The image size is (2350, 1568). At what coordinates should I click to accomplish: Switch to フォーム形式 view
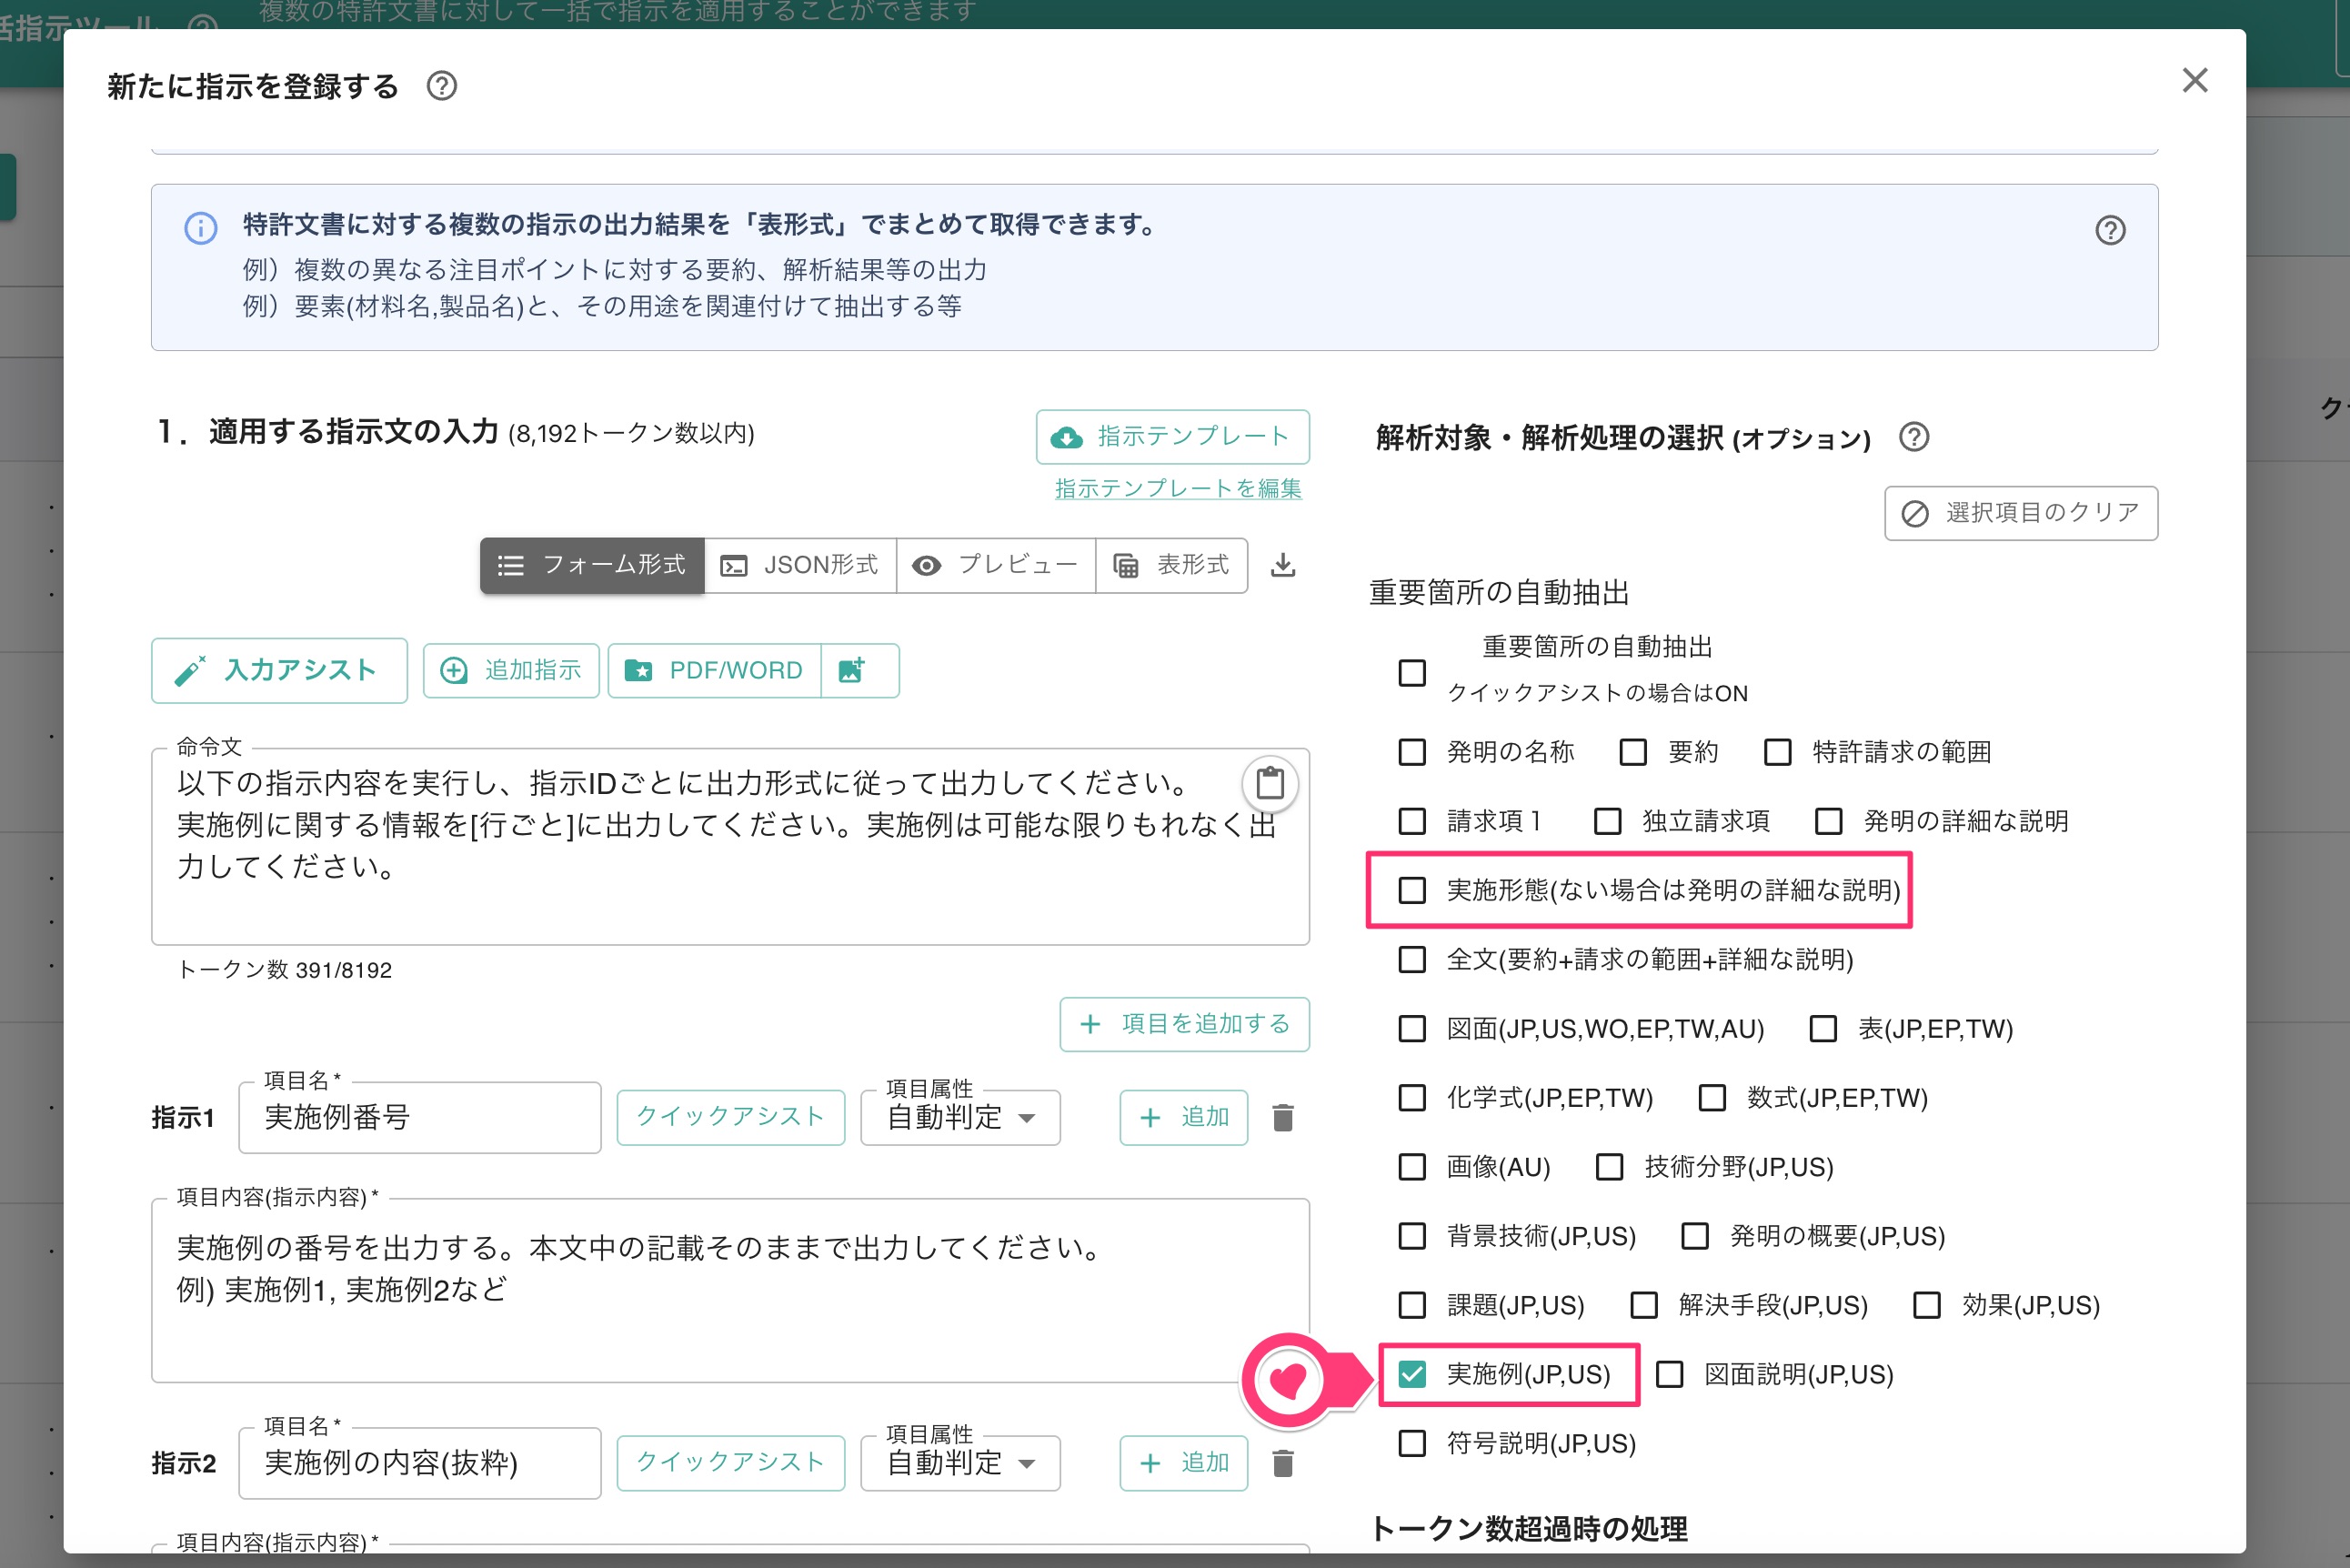[x=592, y=565]
